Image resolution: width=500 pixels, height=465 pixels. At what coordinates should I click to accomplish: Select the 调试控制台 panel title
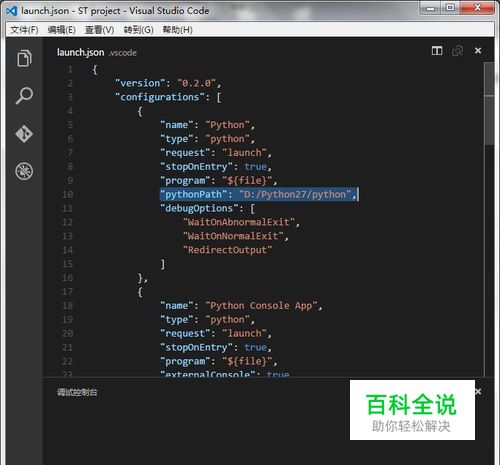pos(77,392)
